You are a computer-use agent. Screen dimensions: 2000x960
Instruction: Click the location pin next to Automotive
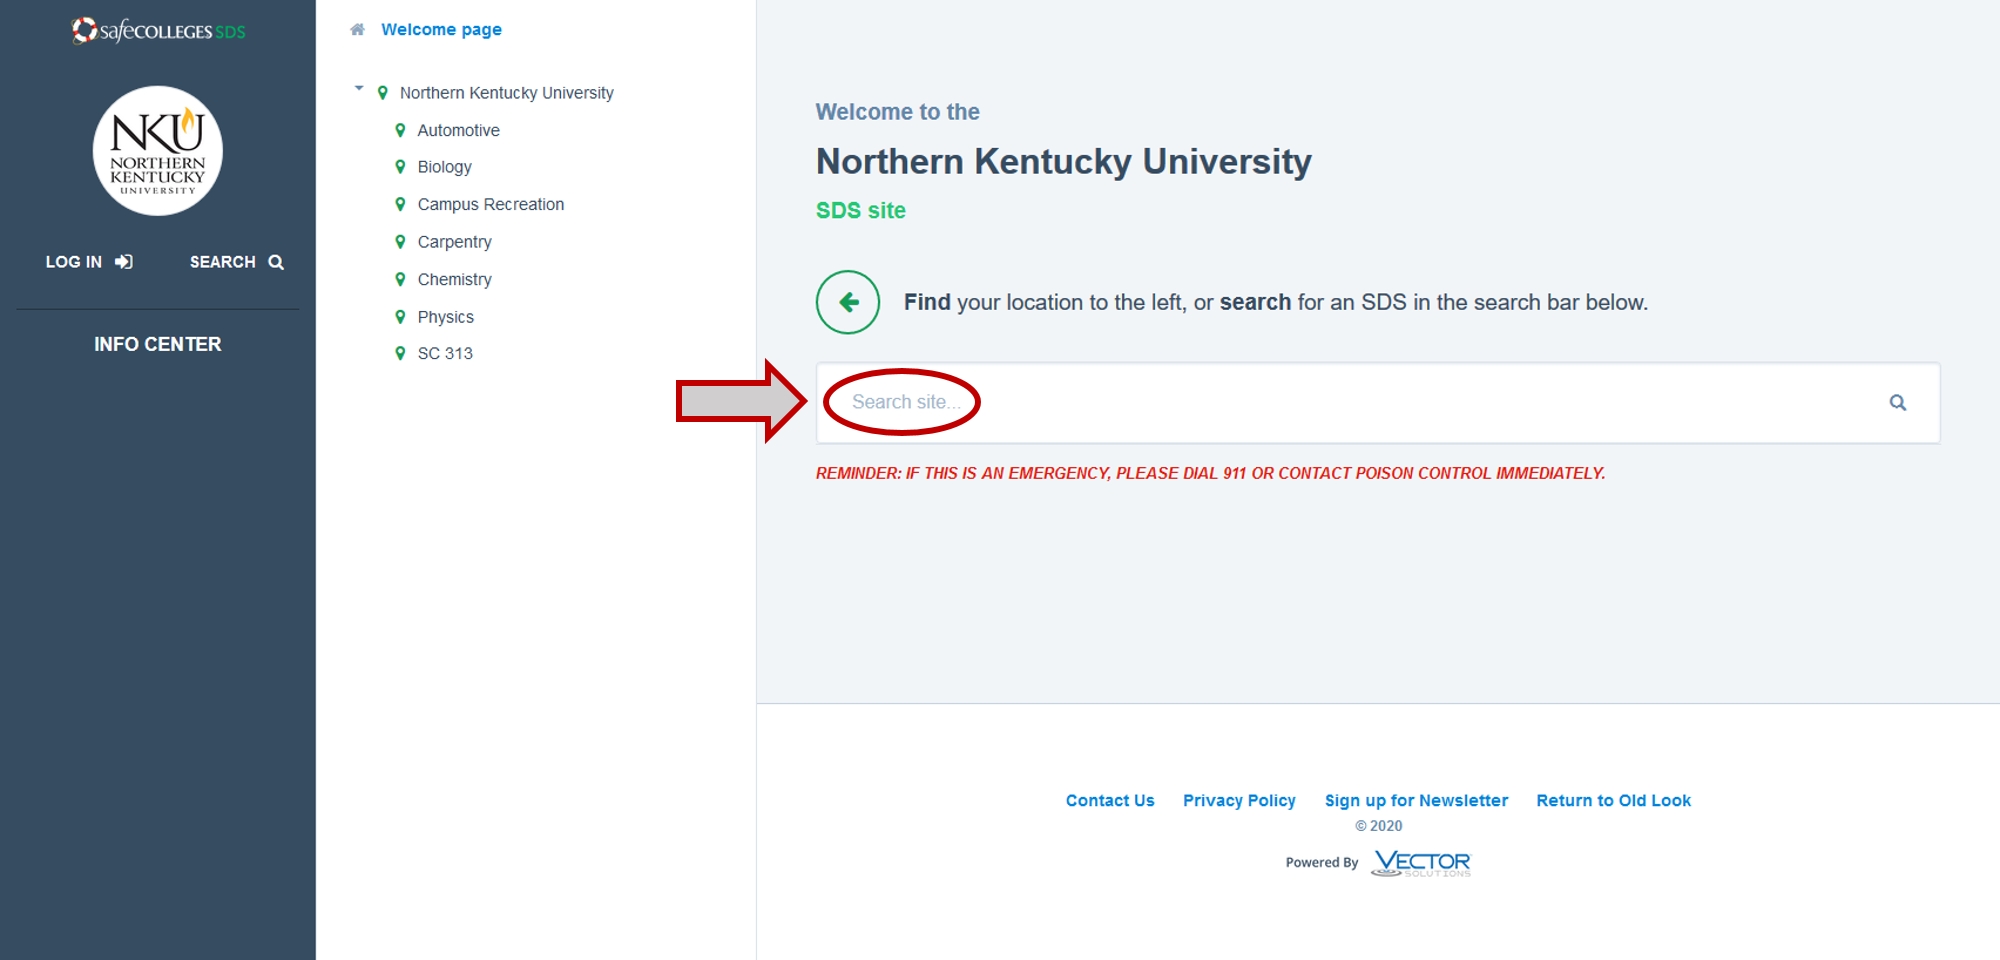pyautogui.click(x=400, y=130)
